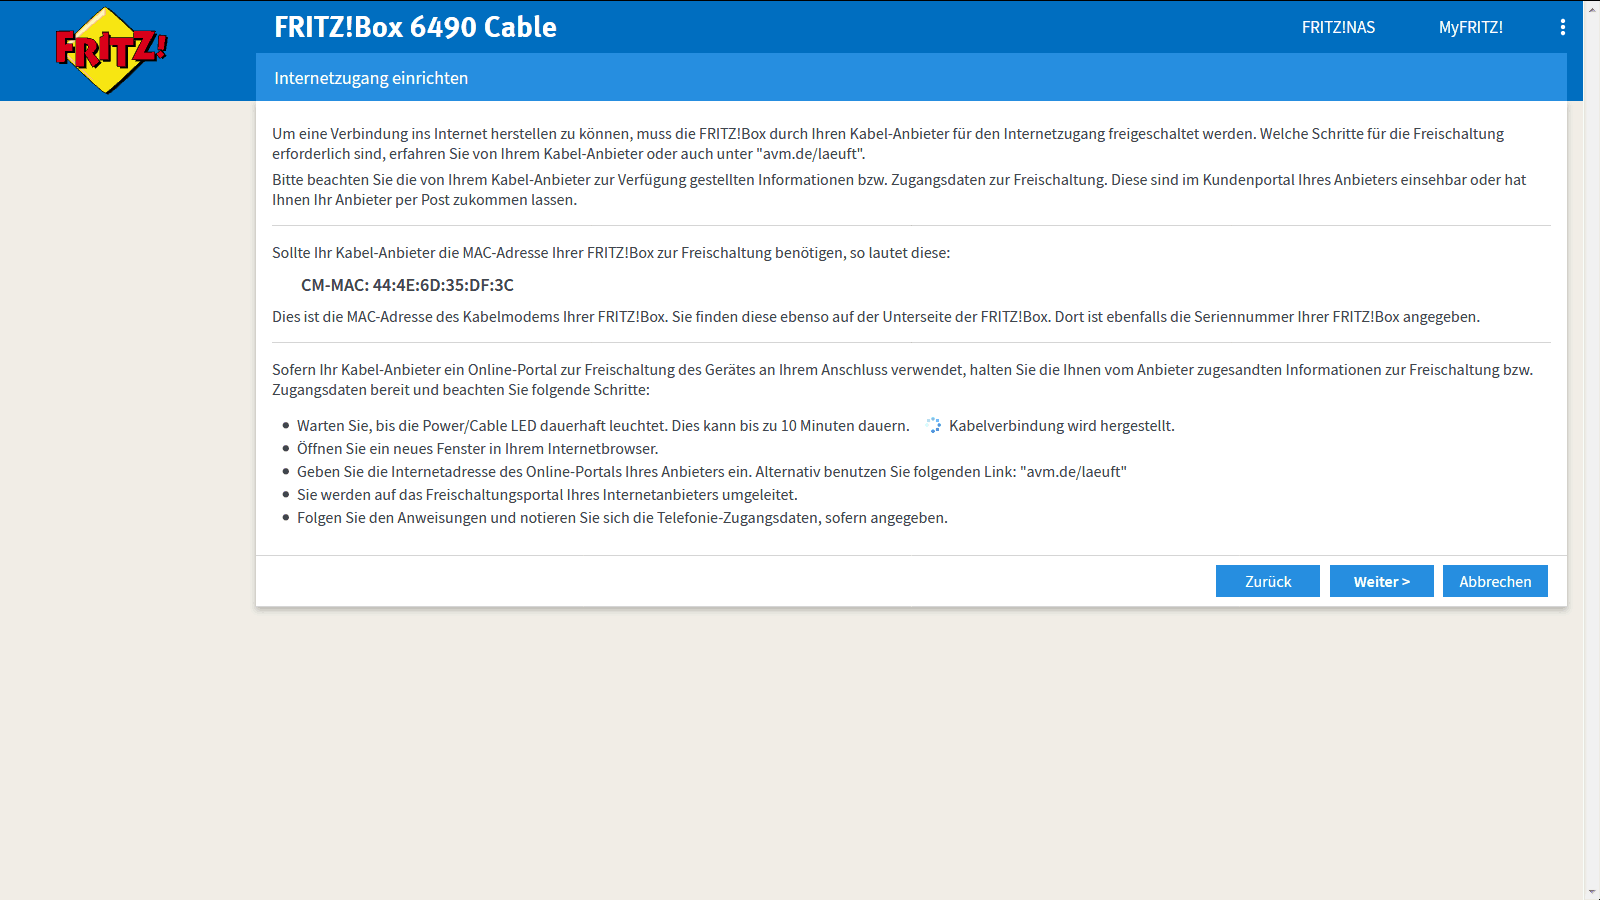Open MyFRITZ! page
The height and width of the screenshot is (900, 1600).
[1471, 27]
